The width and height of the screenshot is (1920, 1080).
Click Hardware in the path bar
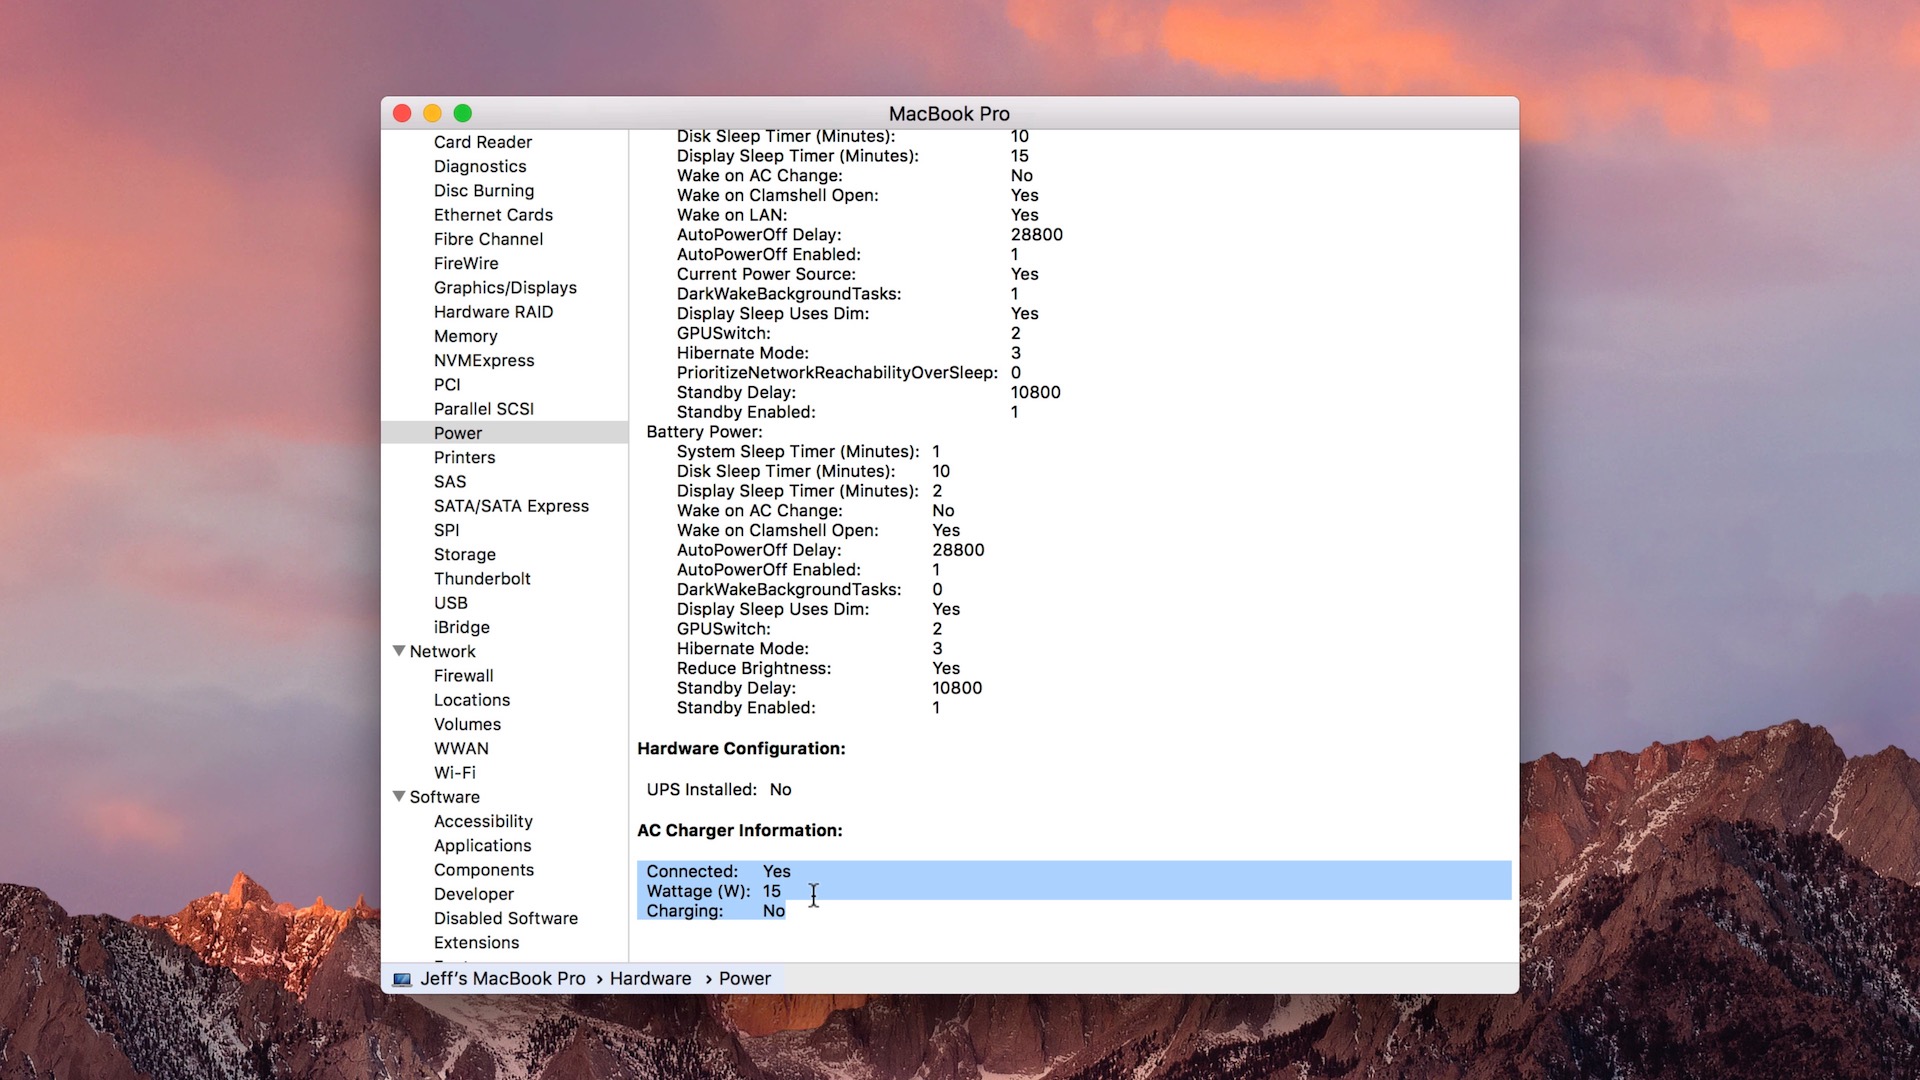(650, 979)
